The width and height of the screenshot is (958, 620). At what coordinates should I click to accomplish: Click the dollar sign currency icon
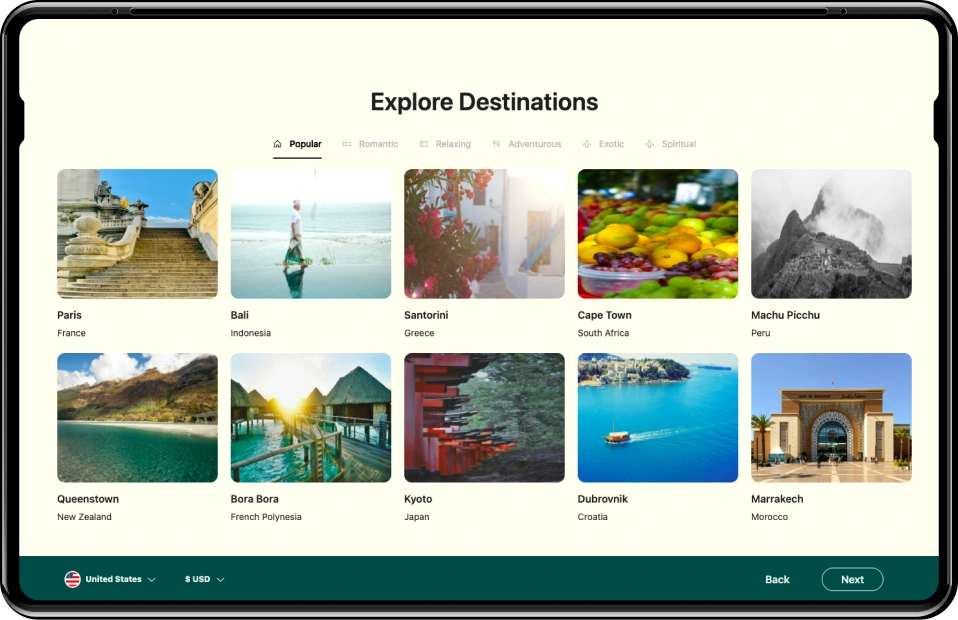188,578
